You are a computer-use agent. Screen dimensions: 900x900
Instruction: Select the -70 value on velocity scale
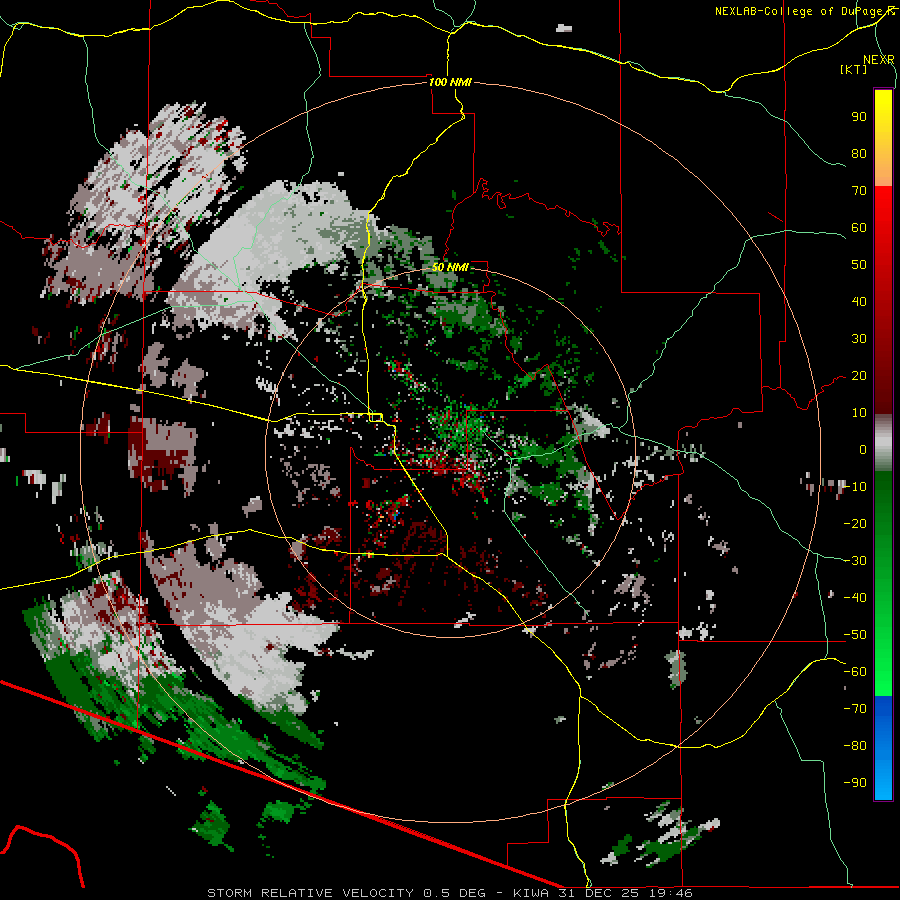pyautogui.click(x=855, y=709)
